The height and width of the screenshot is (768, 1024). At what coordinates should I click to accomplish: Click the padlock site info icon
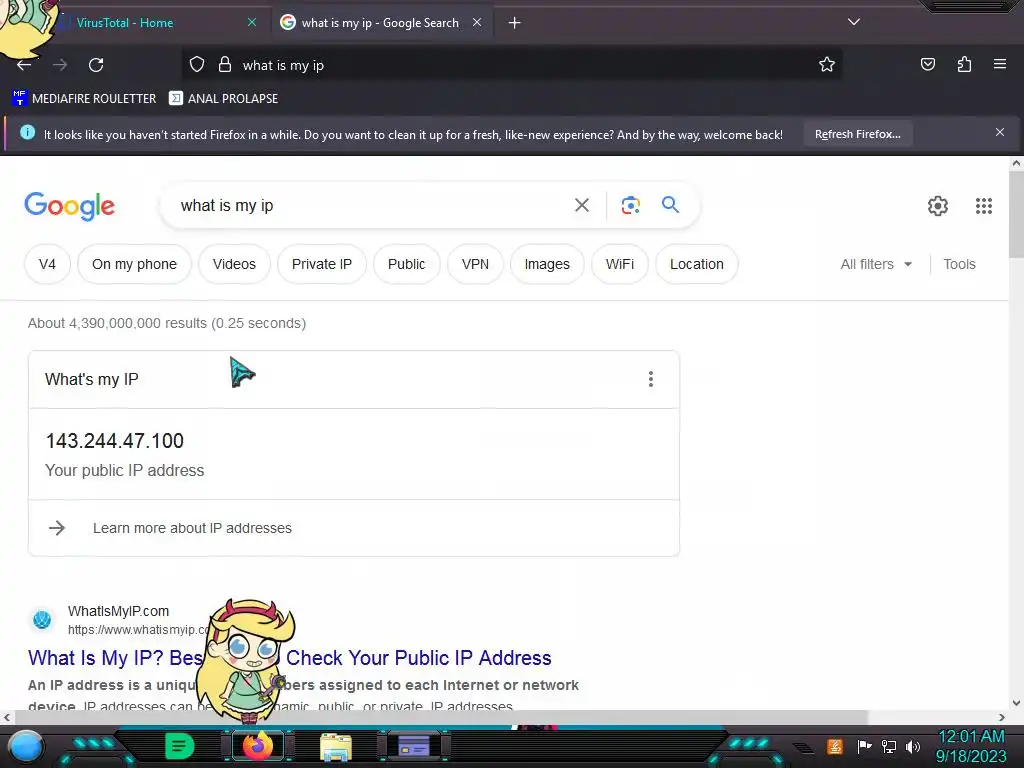225,65
